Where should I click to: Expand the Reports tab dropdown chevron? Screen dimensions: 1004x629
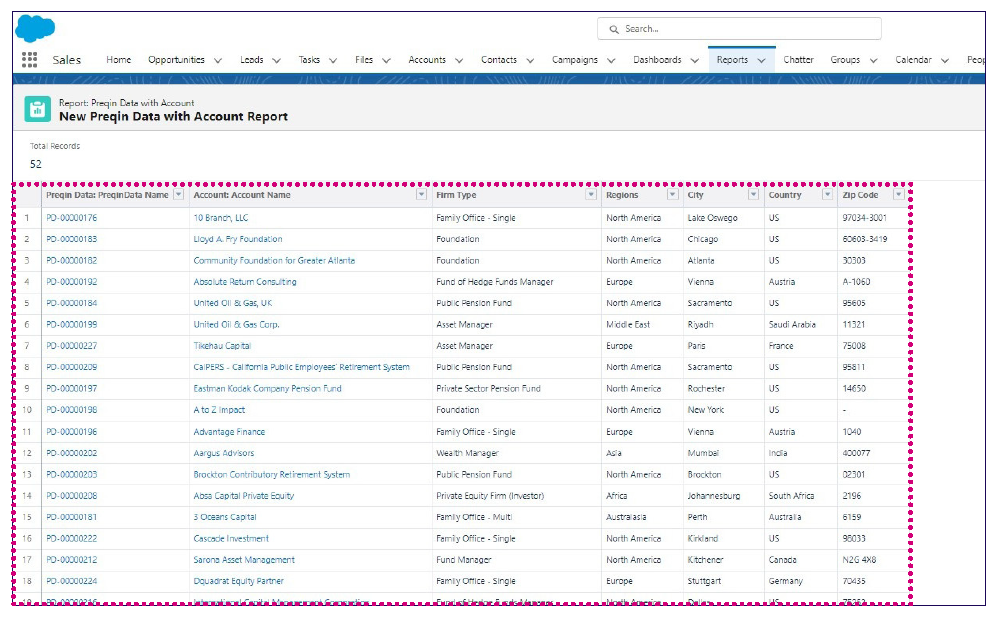pyautogui.click(x=761, y=60)
